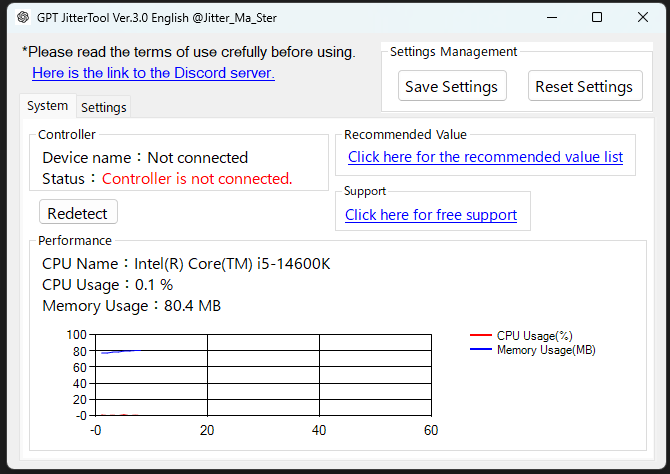Screen dimensions: 670x474
Task: Select the Device name Not connected text
Action: coord(145,158)
